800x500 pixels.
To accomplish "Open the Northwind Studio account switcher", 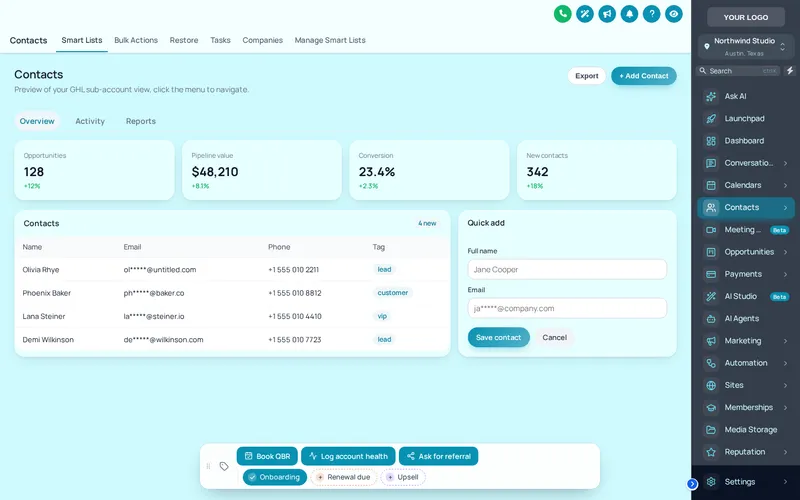I will click(746, 47).
